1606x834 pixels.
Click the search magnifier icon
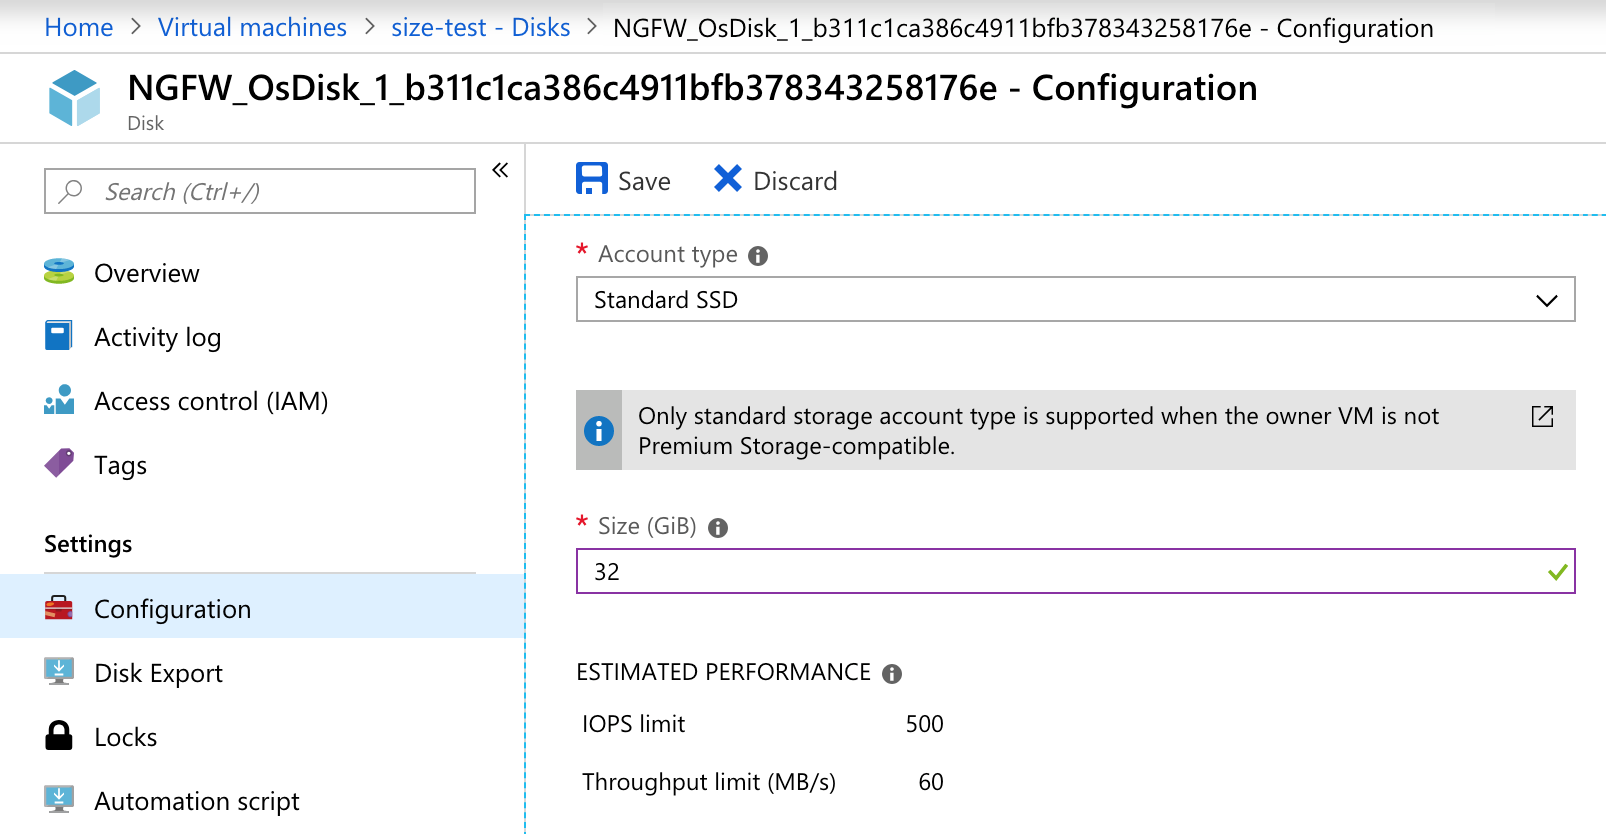[71, 191]
